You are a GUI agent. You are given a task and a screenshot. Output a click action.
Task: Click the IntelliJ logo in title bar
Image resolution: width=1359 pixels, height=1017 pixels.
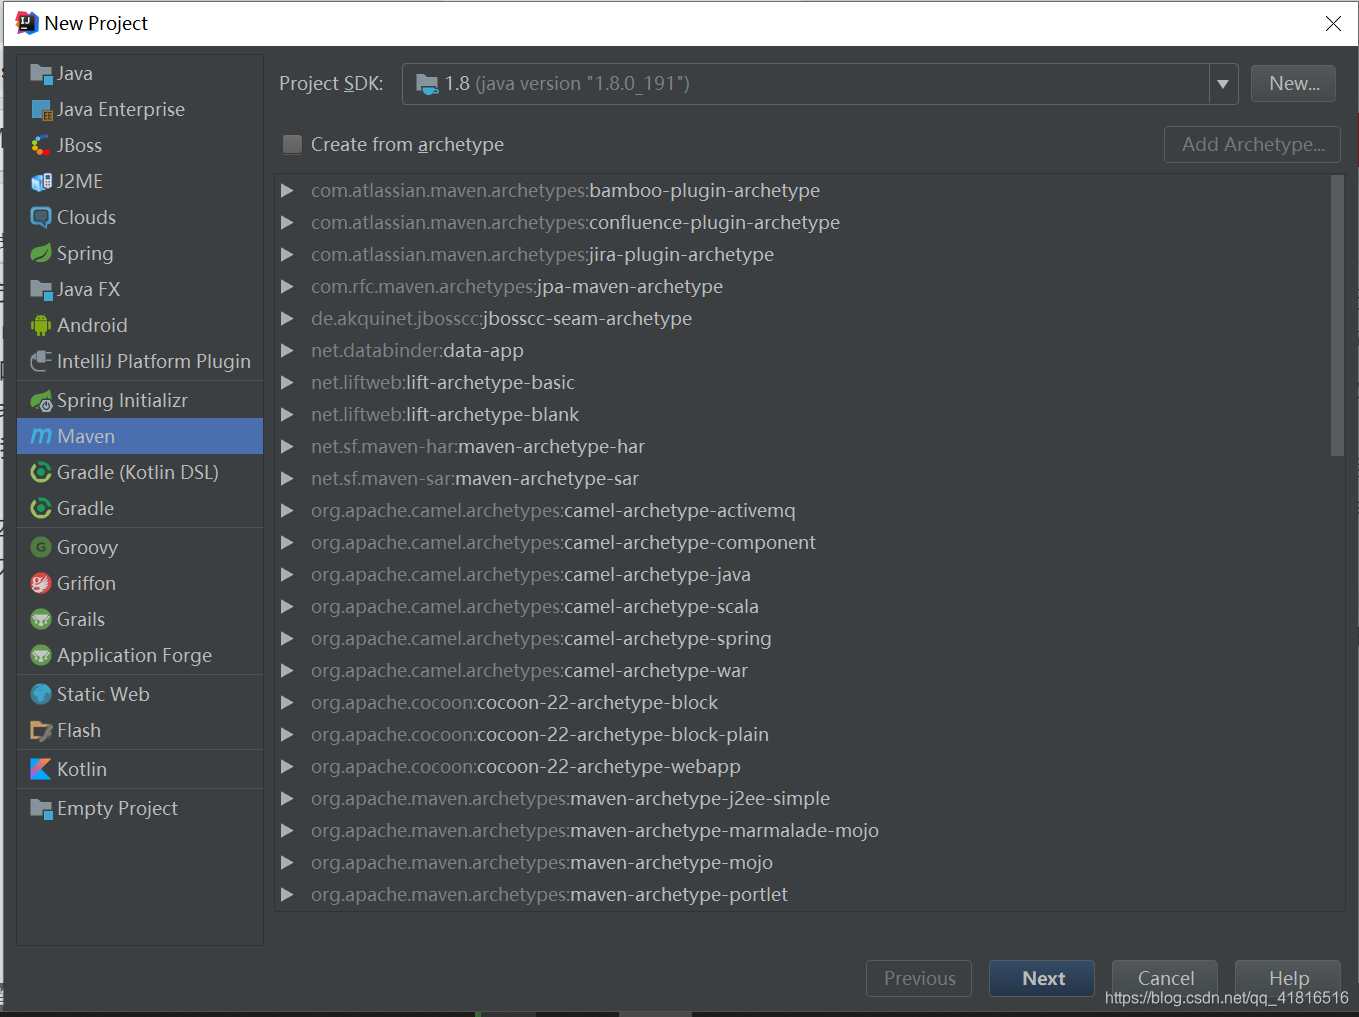(x=27, y=23)
